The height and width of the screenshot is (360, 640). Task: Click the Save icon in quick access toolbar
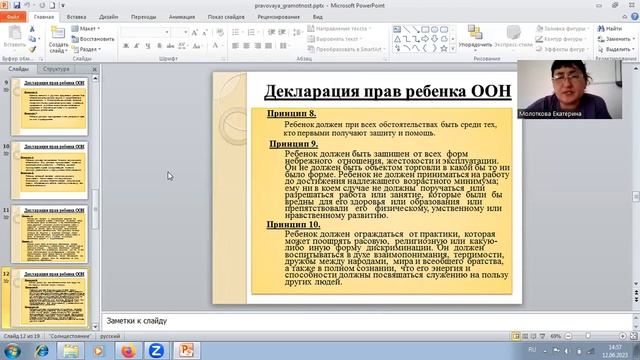(17, 5)
